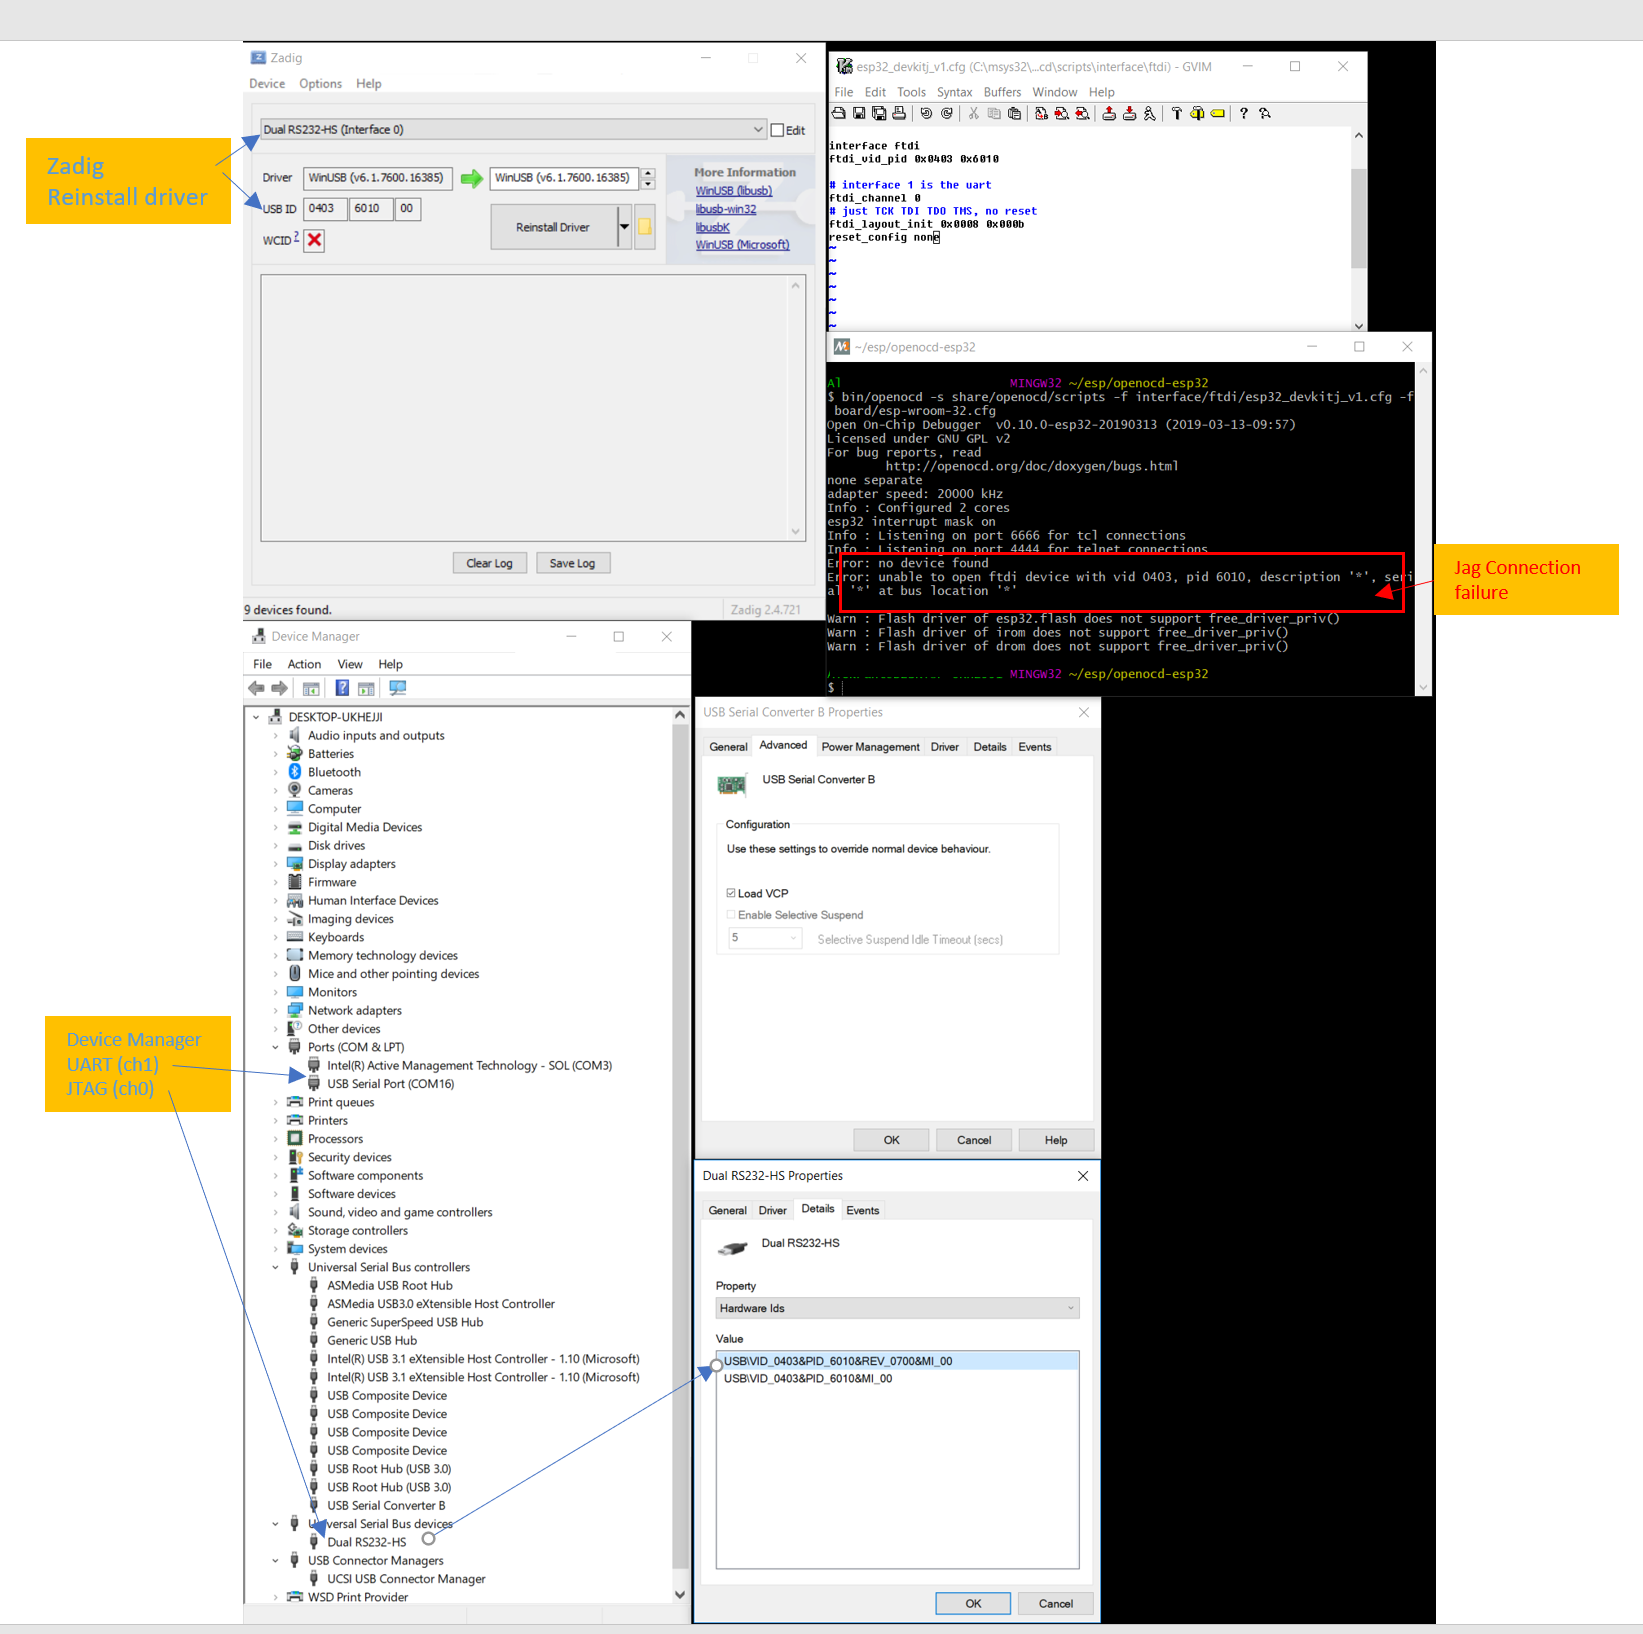Click the Find Next icon in GVIM toolbar

1061,114
